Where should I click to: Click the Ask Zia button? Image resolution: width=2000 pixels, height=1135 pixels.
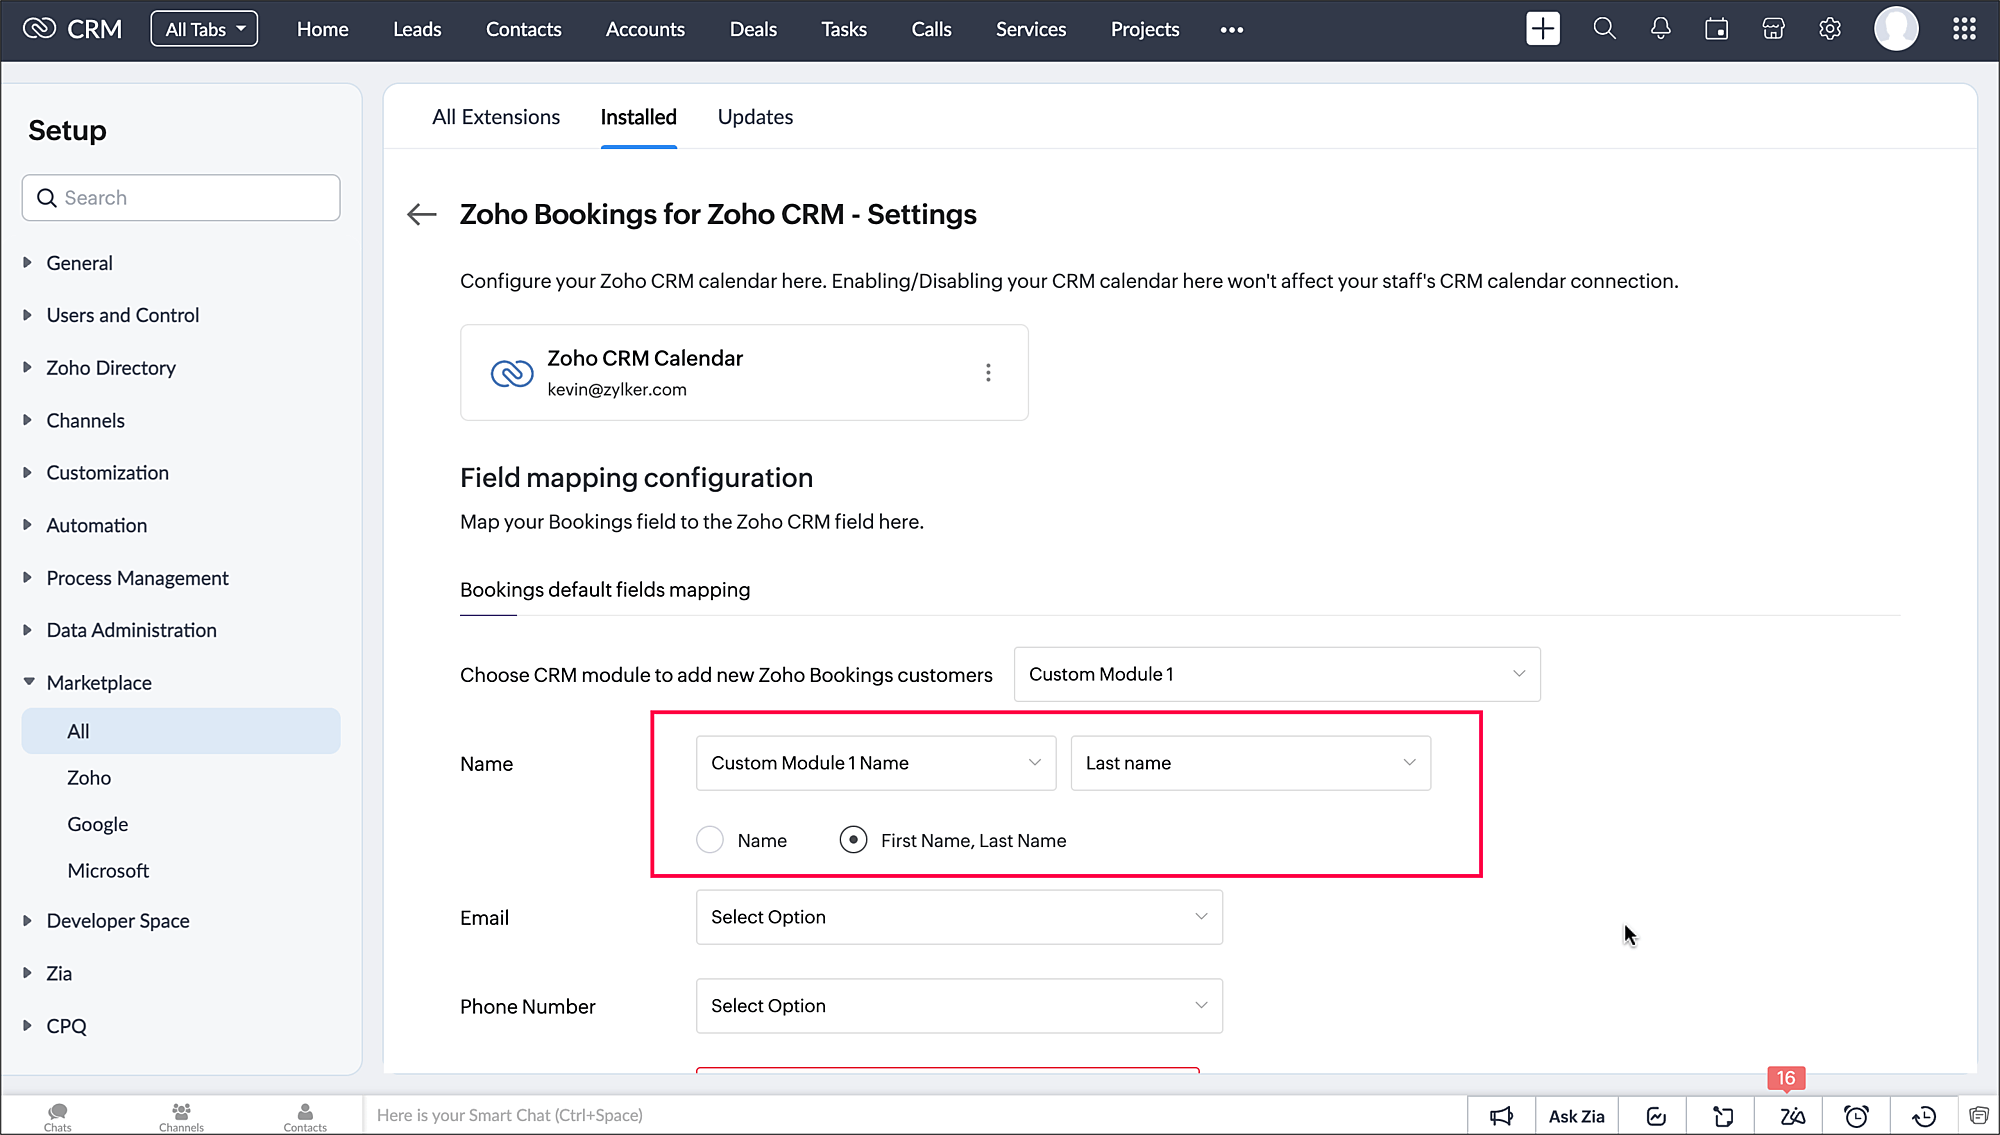click(x=1576, y=1116)
